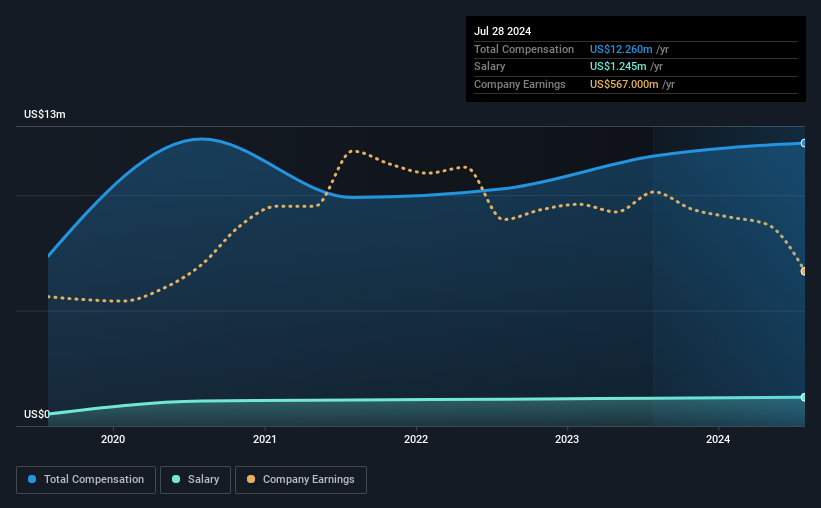
Task: Click the 2024 x-axis label
Action: (x=718, y=439)
